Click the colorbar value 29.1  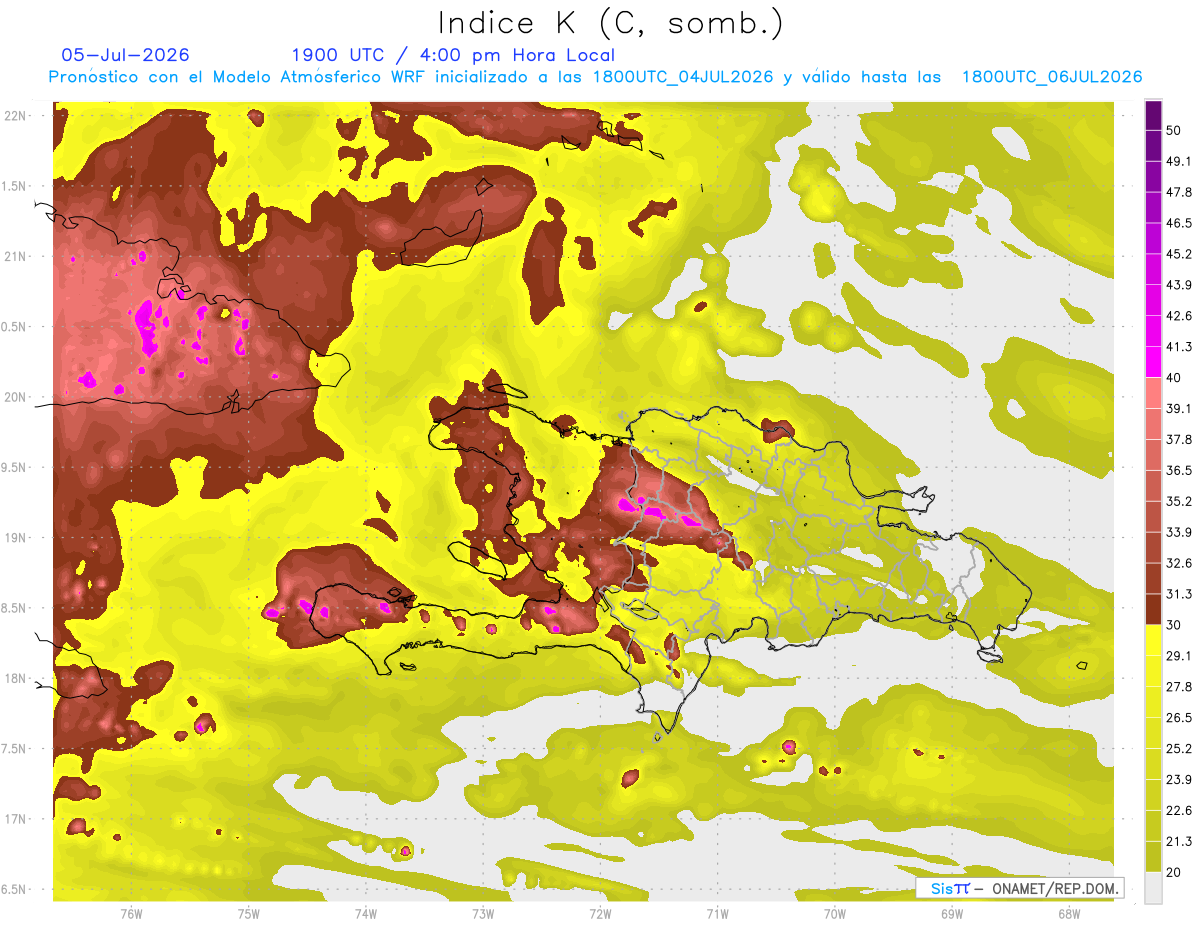click(1179, 656)
